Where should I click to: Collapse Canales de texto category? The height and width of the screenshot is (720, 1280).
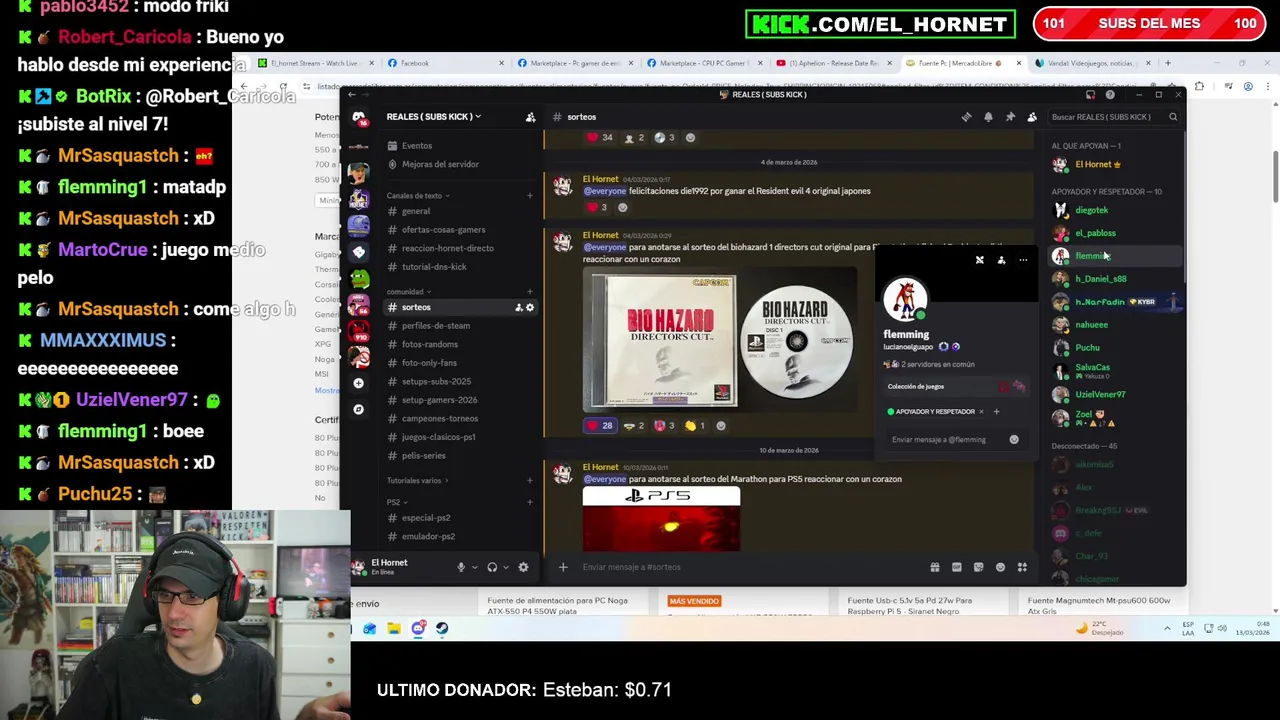418,196
